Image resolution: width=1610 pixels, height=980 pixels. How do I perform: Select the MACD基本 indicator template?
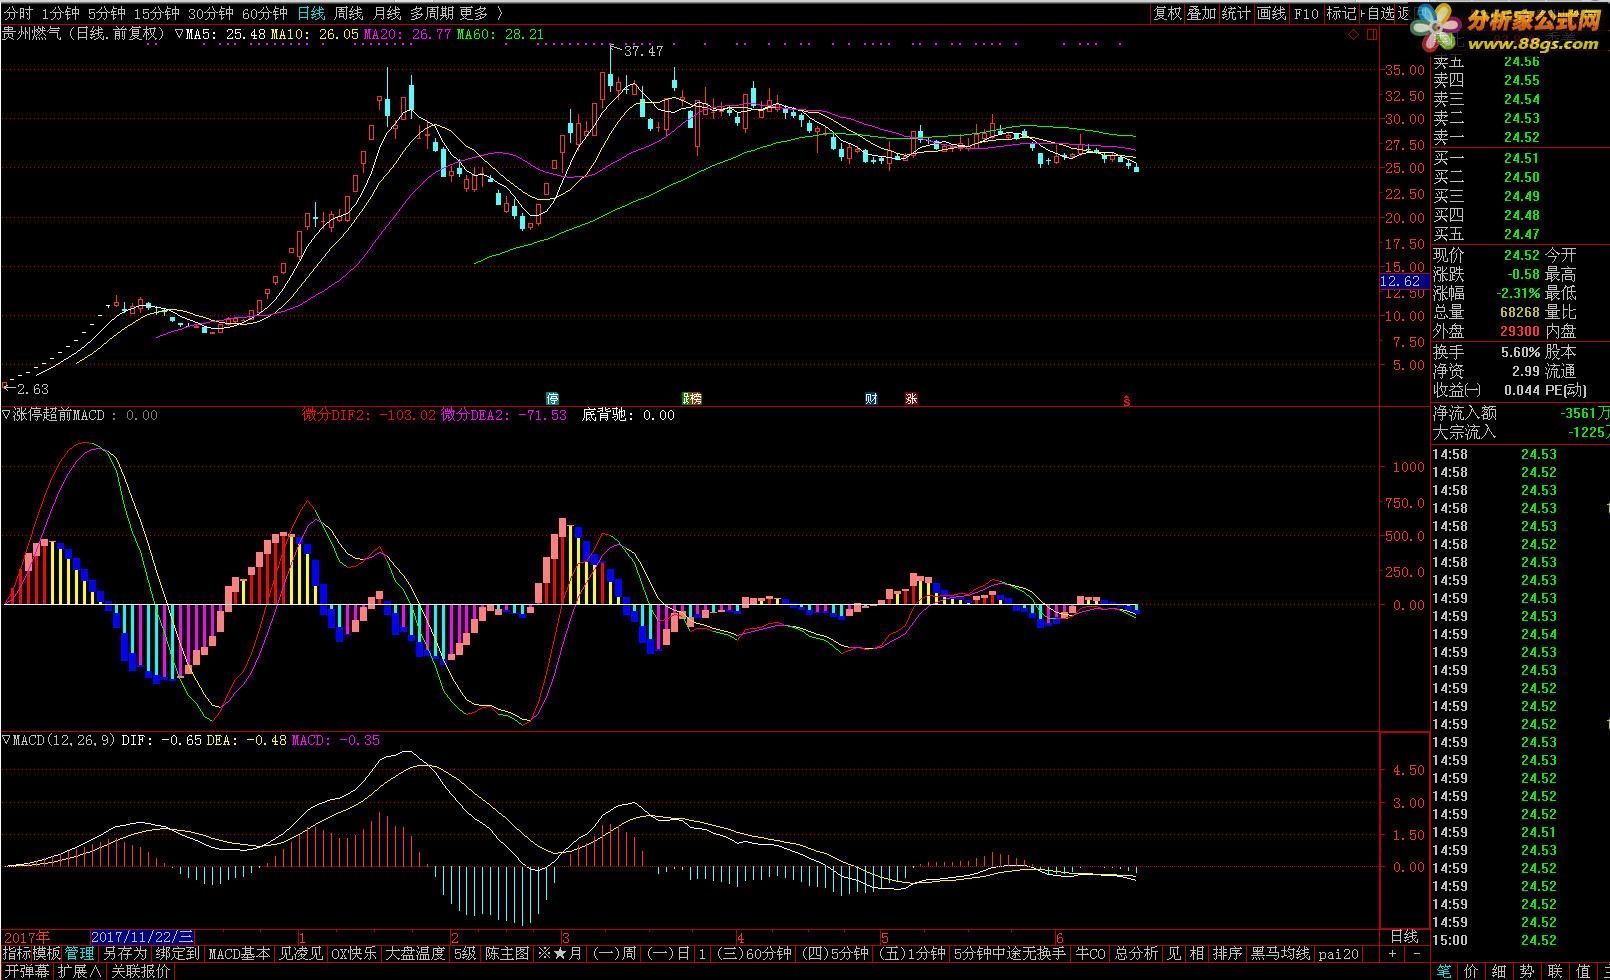[x=240, y=954]
